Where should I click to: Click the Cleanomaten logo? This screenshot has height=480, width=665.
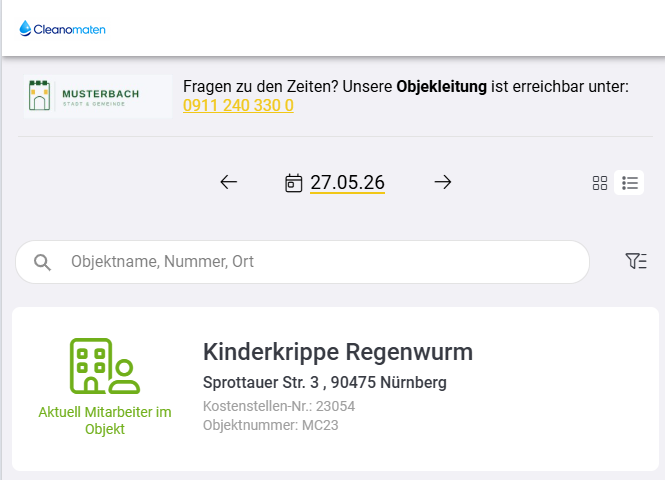62,29
